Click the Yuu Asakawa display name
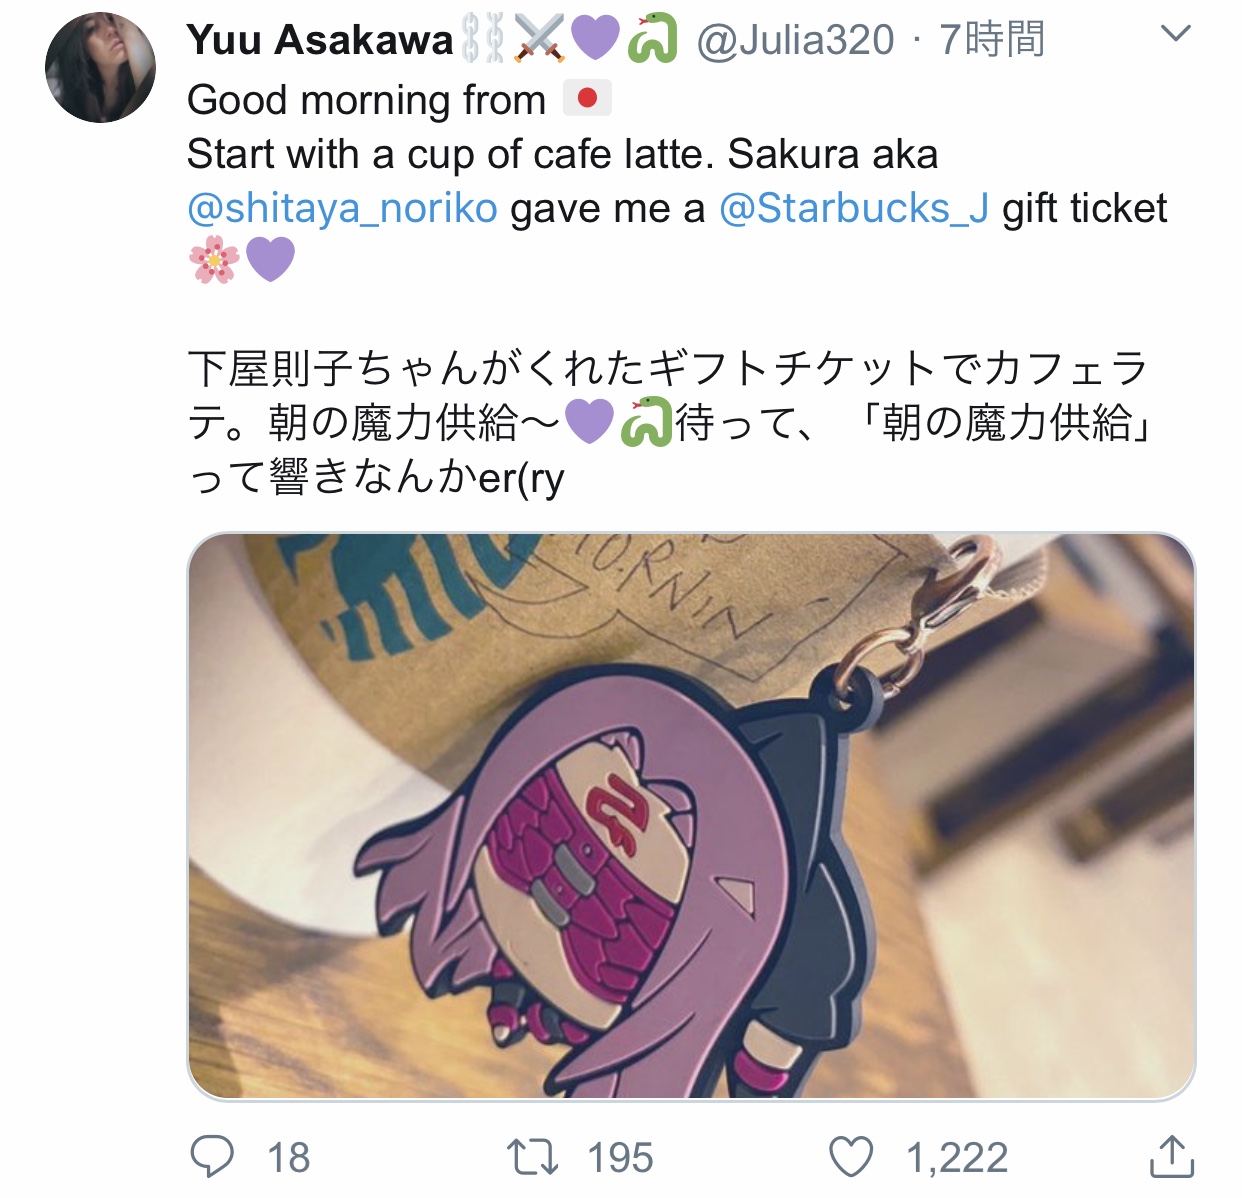 (x=320, y=40)
